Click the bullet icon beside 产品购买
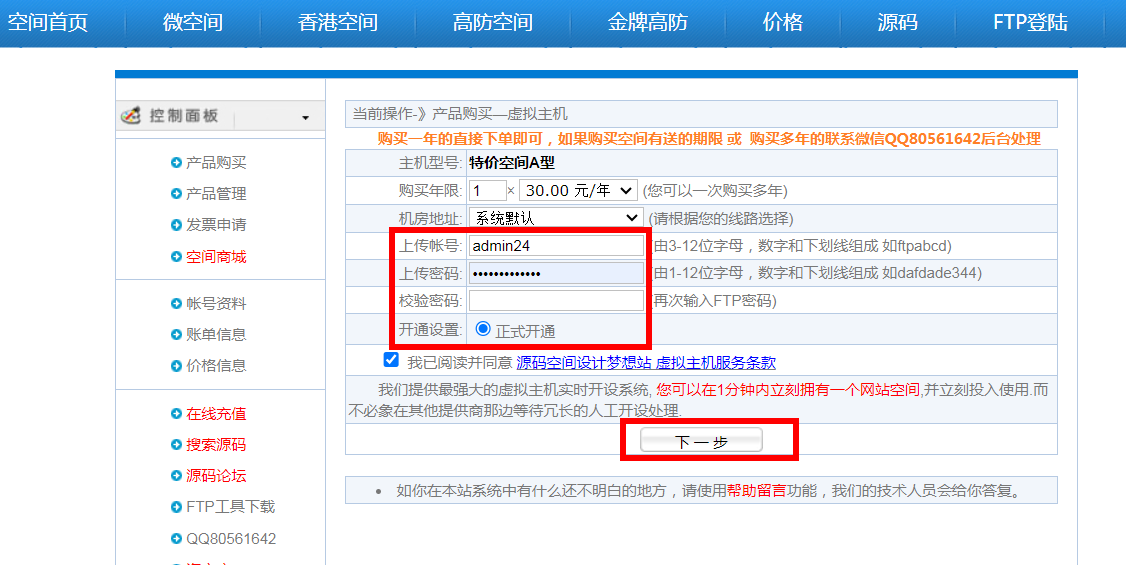The height and width of the screenshot is (565, 1126). (176, 163)
